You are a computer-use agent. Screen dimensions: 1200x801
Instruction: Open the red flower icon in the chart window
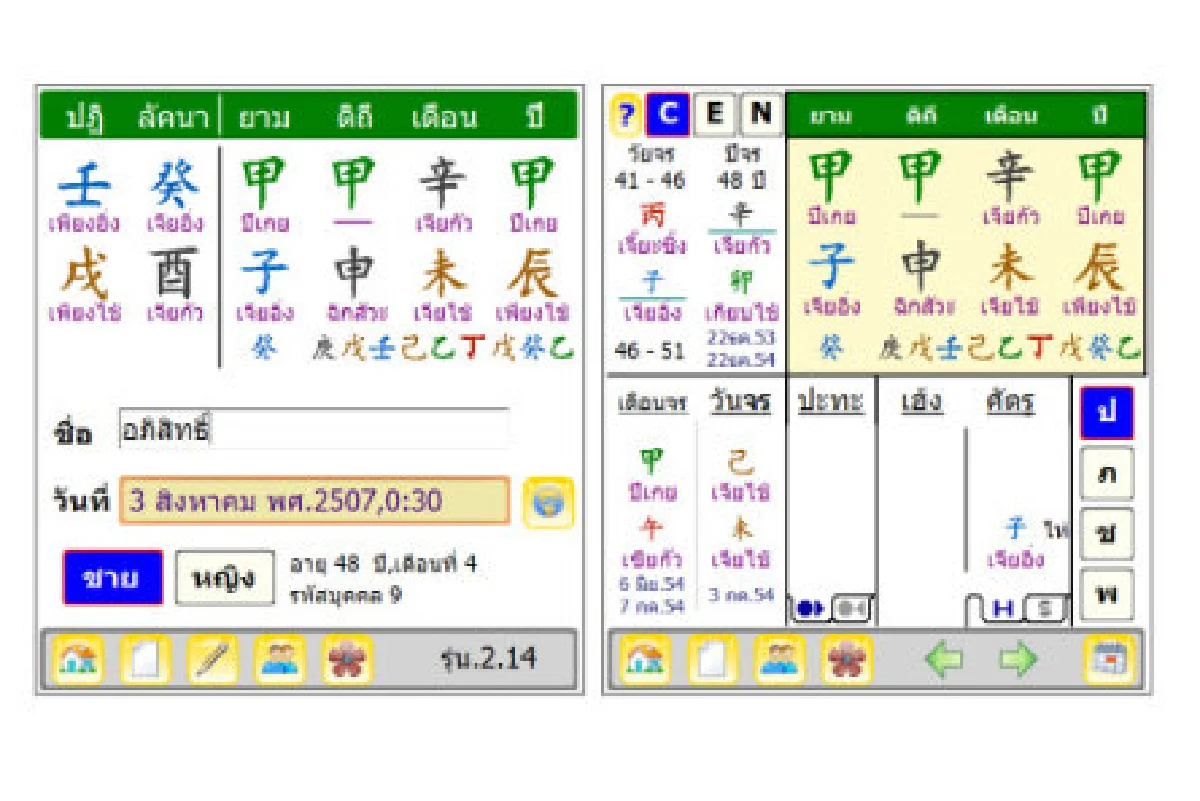847,660
